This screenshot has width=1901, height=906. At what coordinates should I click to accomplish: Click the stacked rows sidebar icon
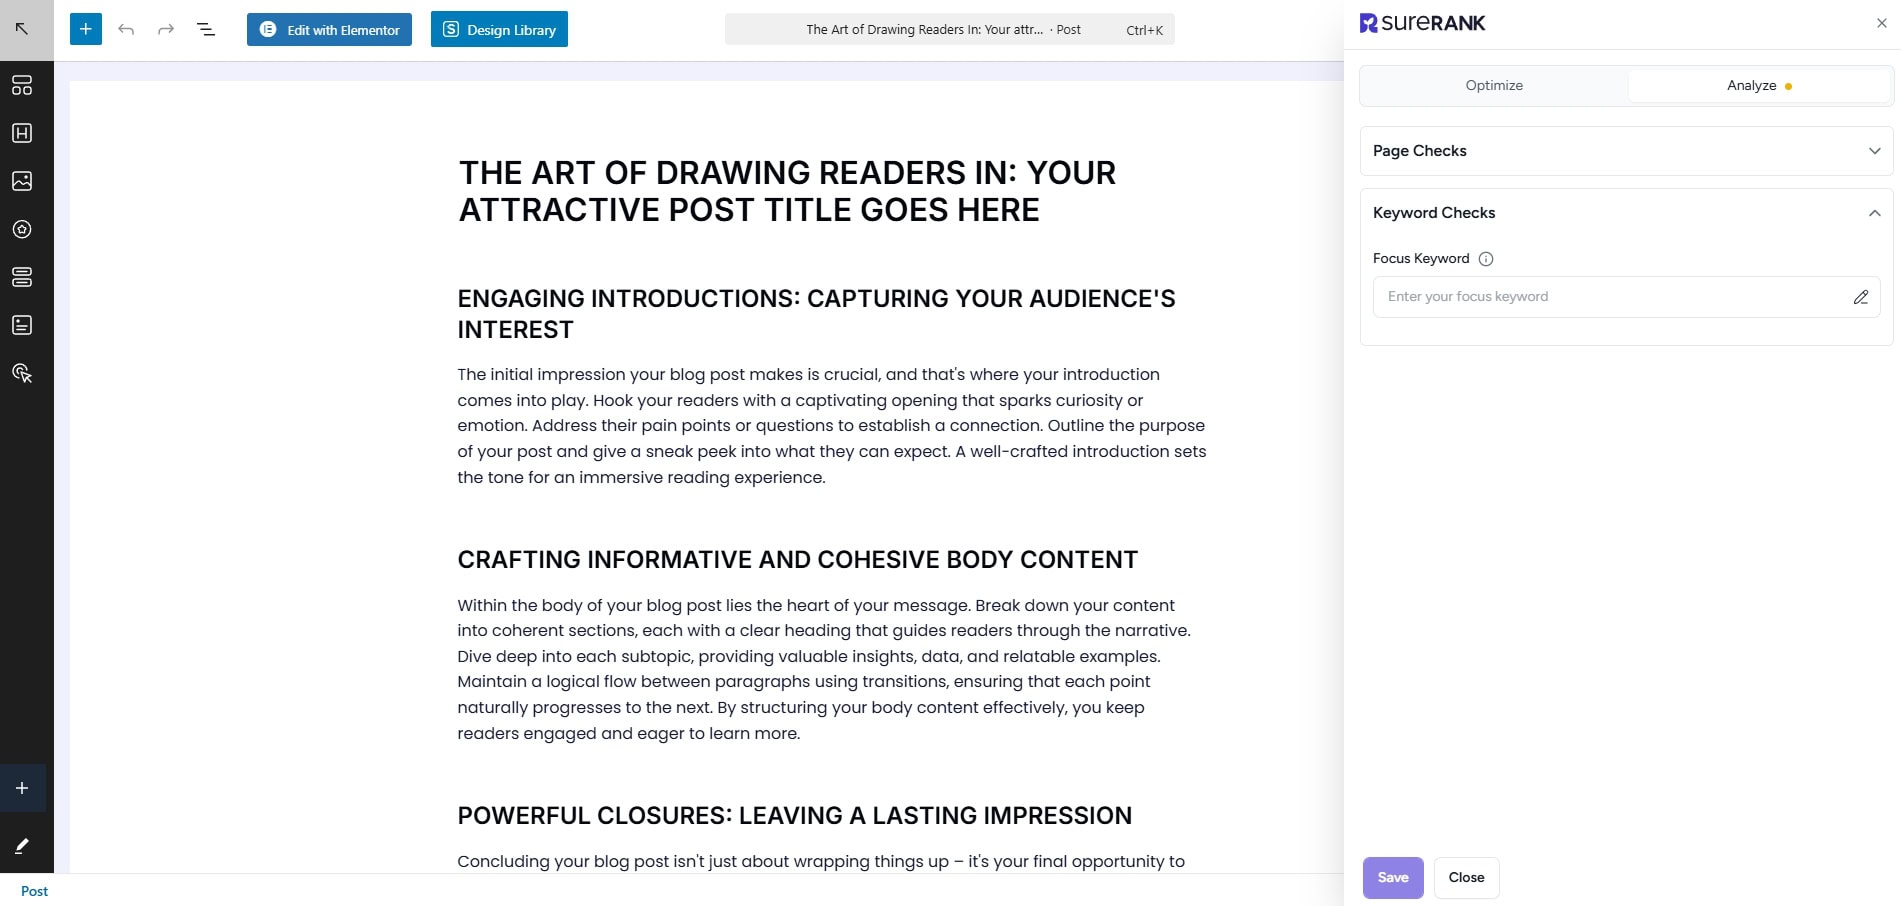click(x=22, y=277)
